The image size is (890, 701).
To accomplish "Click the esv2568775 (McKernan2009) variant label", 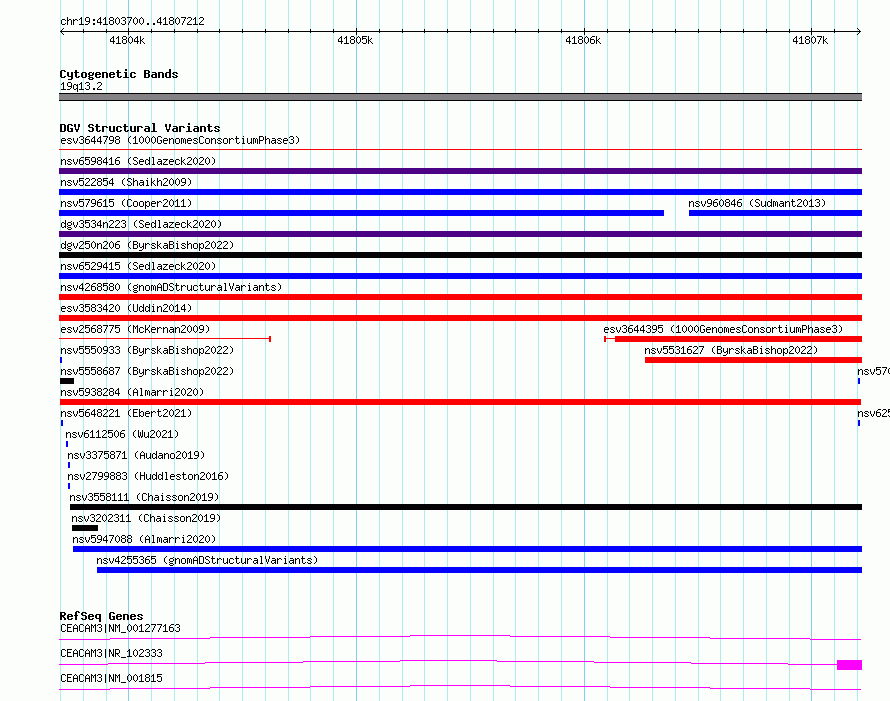I will click(135, 329).
